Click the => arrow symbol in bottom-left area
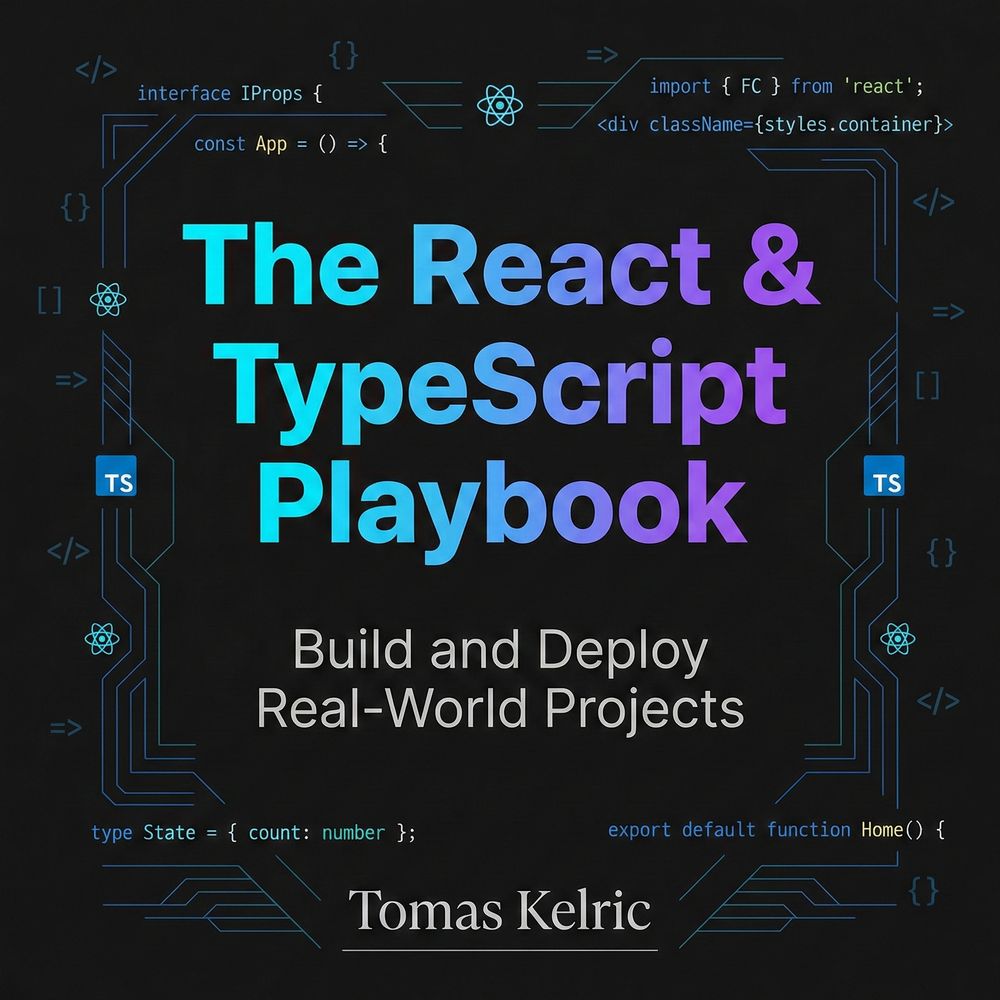This screenshot has width=1000, height=1000. click(65, 727)
